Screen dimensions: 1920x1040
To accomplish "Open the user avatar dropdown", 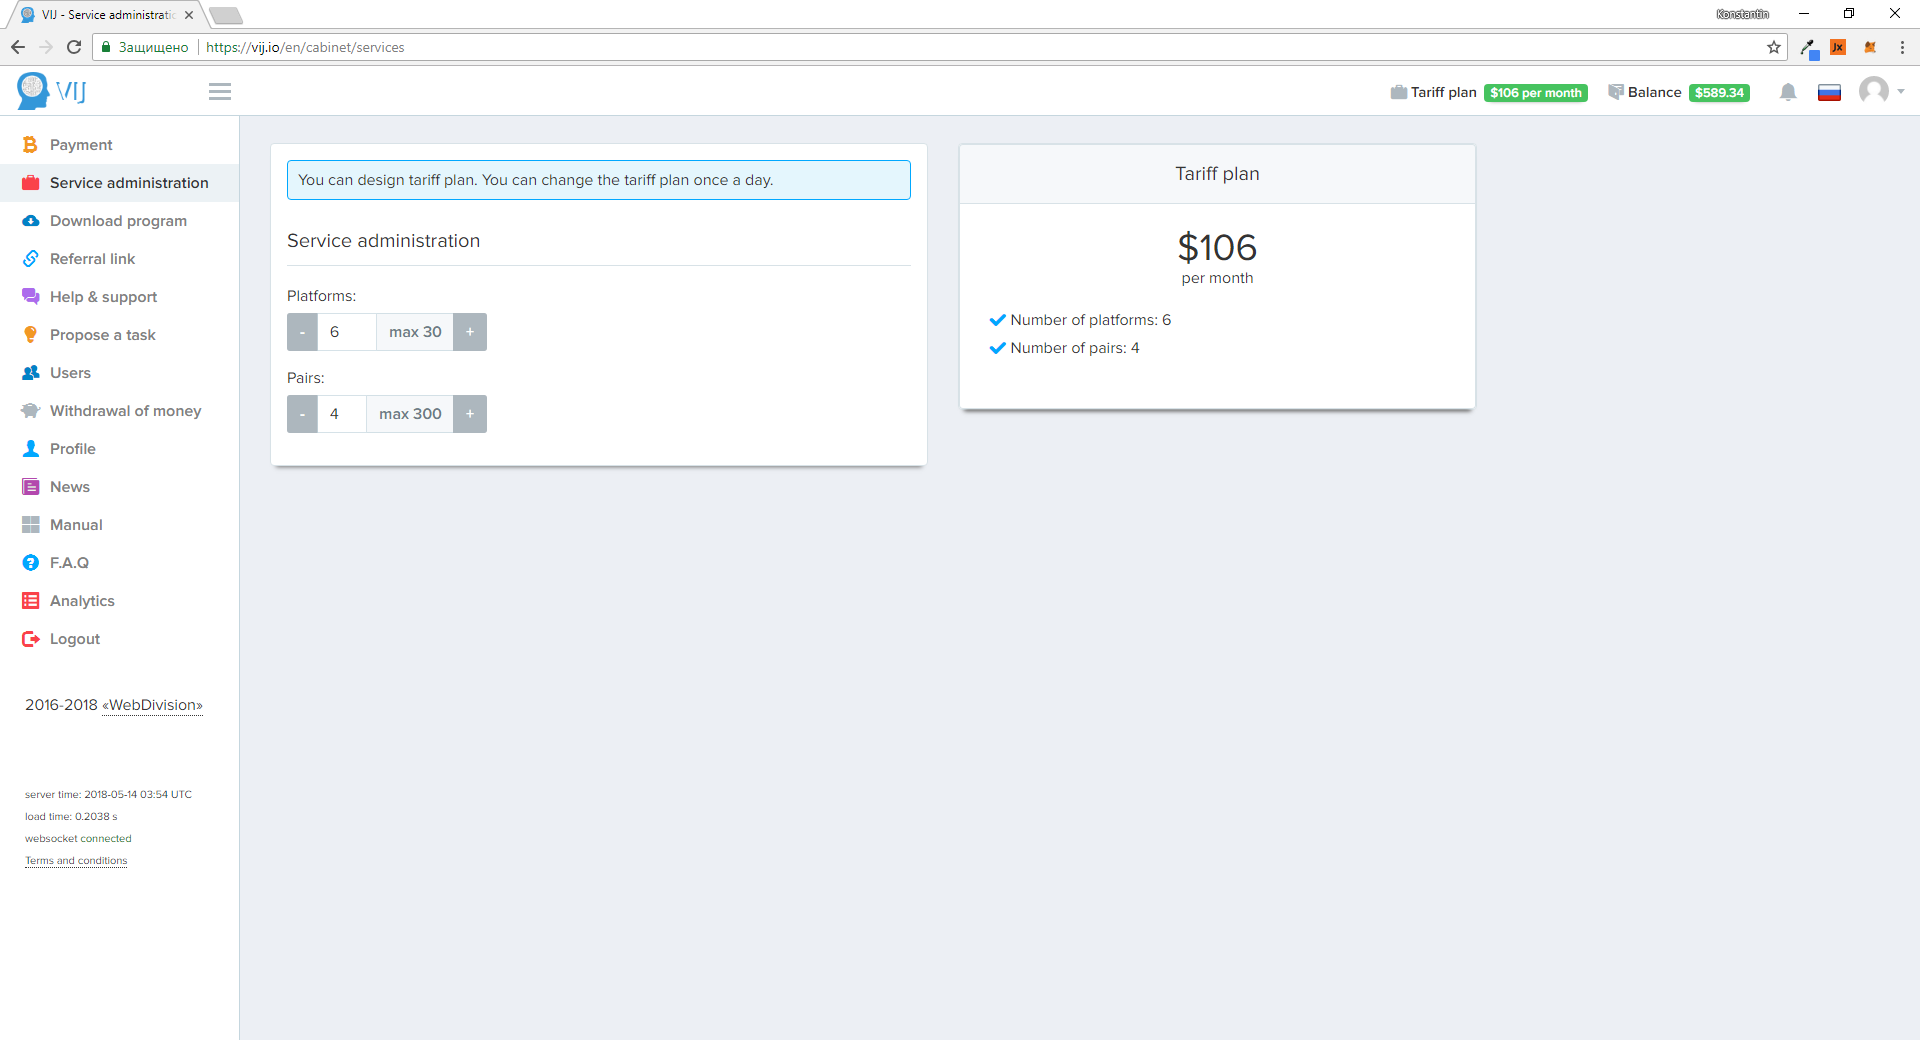I will click(x=1880, y=91).
